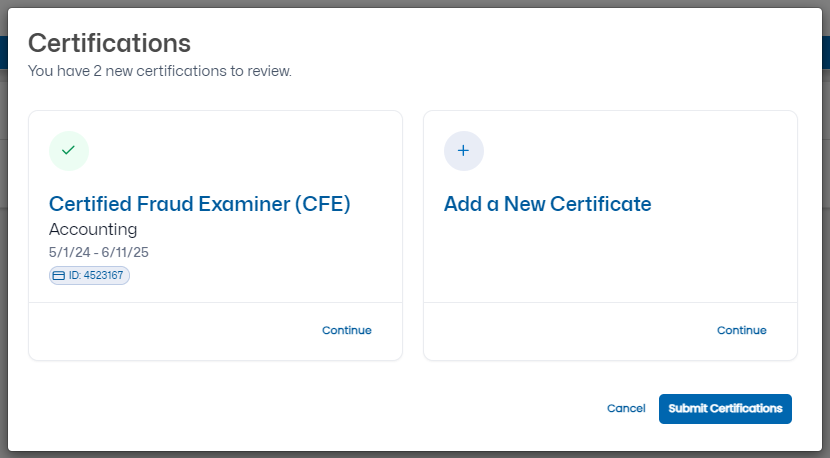
Task: Cancel the Certifications dialog
Action: (626, 408)
